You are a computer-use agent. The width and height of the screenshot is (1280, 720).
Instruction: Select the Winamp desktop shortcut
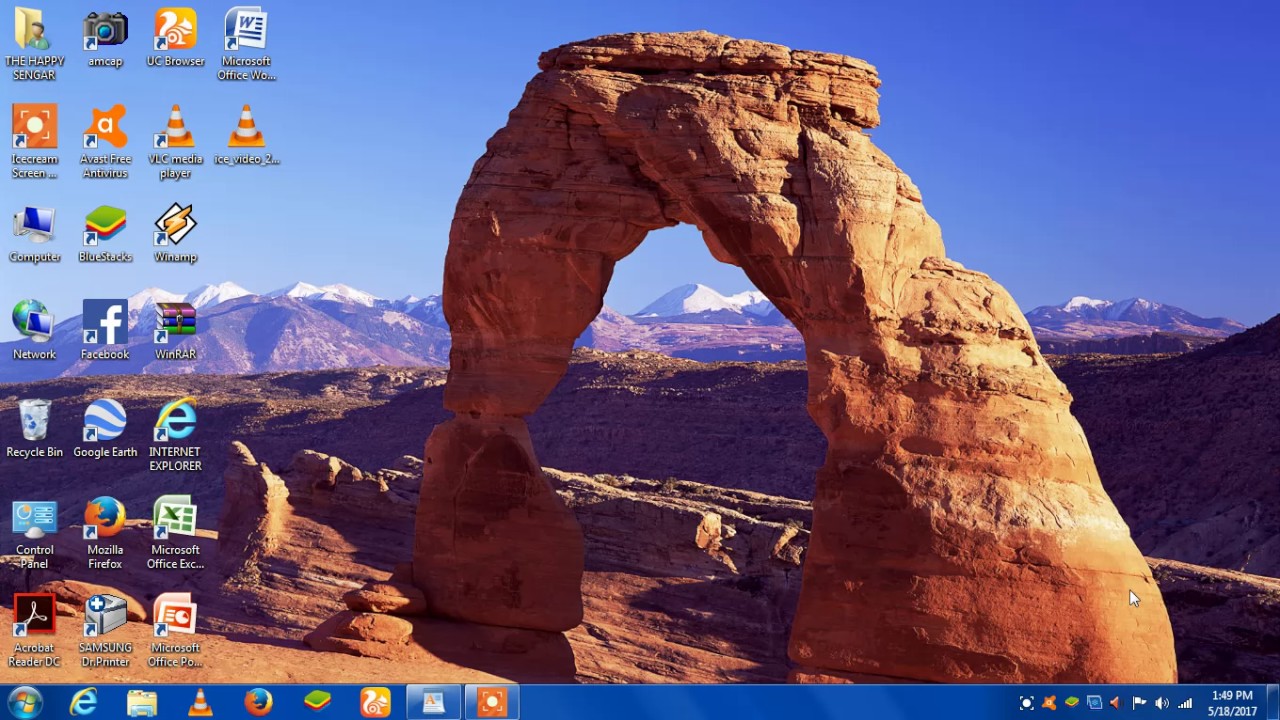(x=175, y=233)
